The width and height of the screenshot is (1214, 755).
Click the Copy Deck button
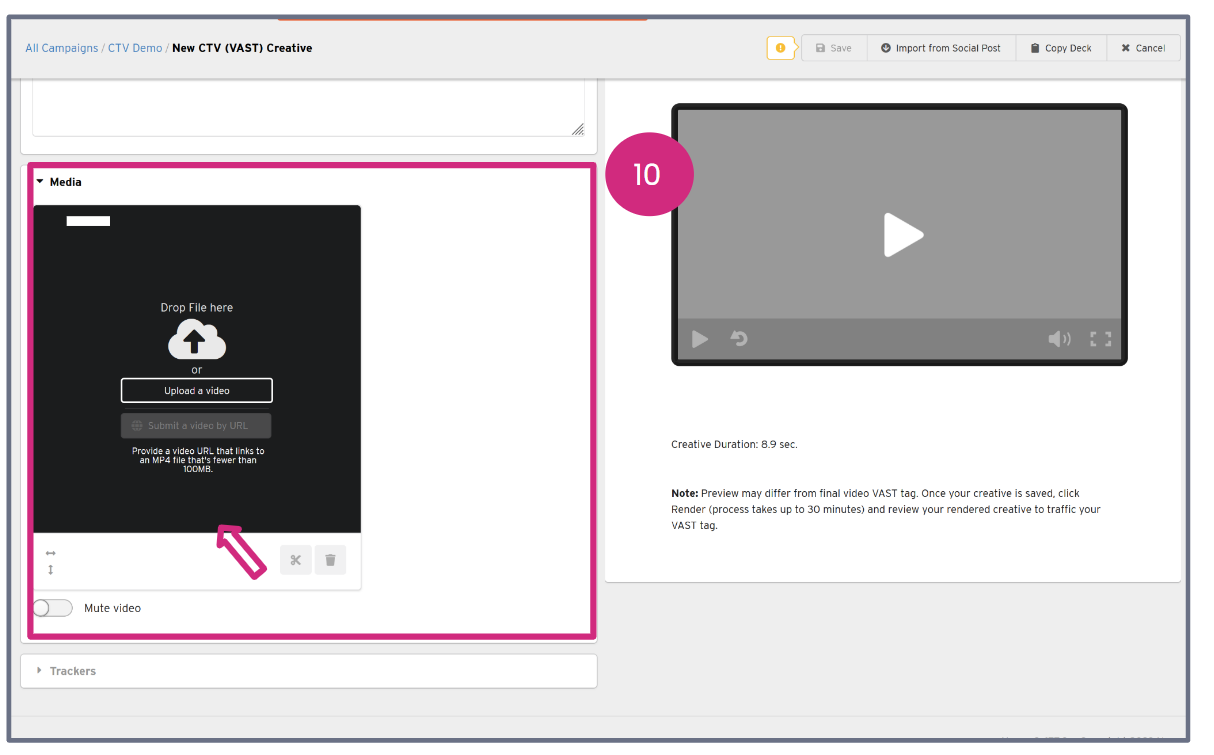point(1061,48)
